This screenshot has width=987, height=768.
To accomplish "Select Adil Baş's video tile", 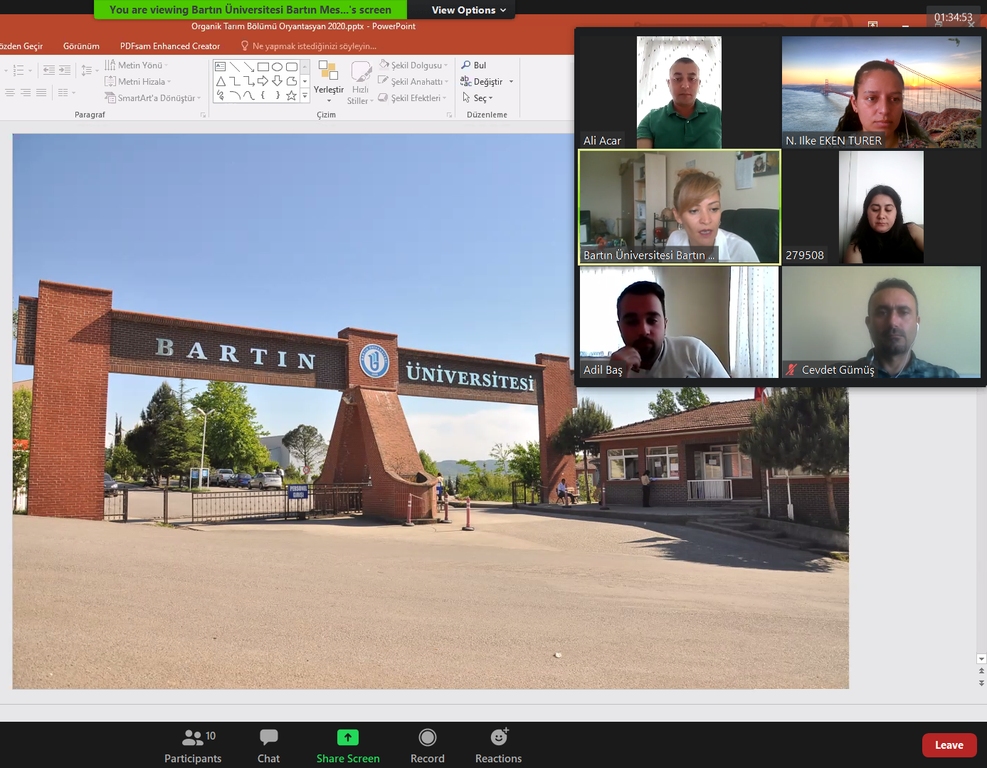I will 679,322.
